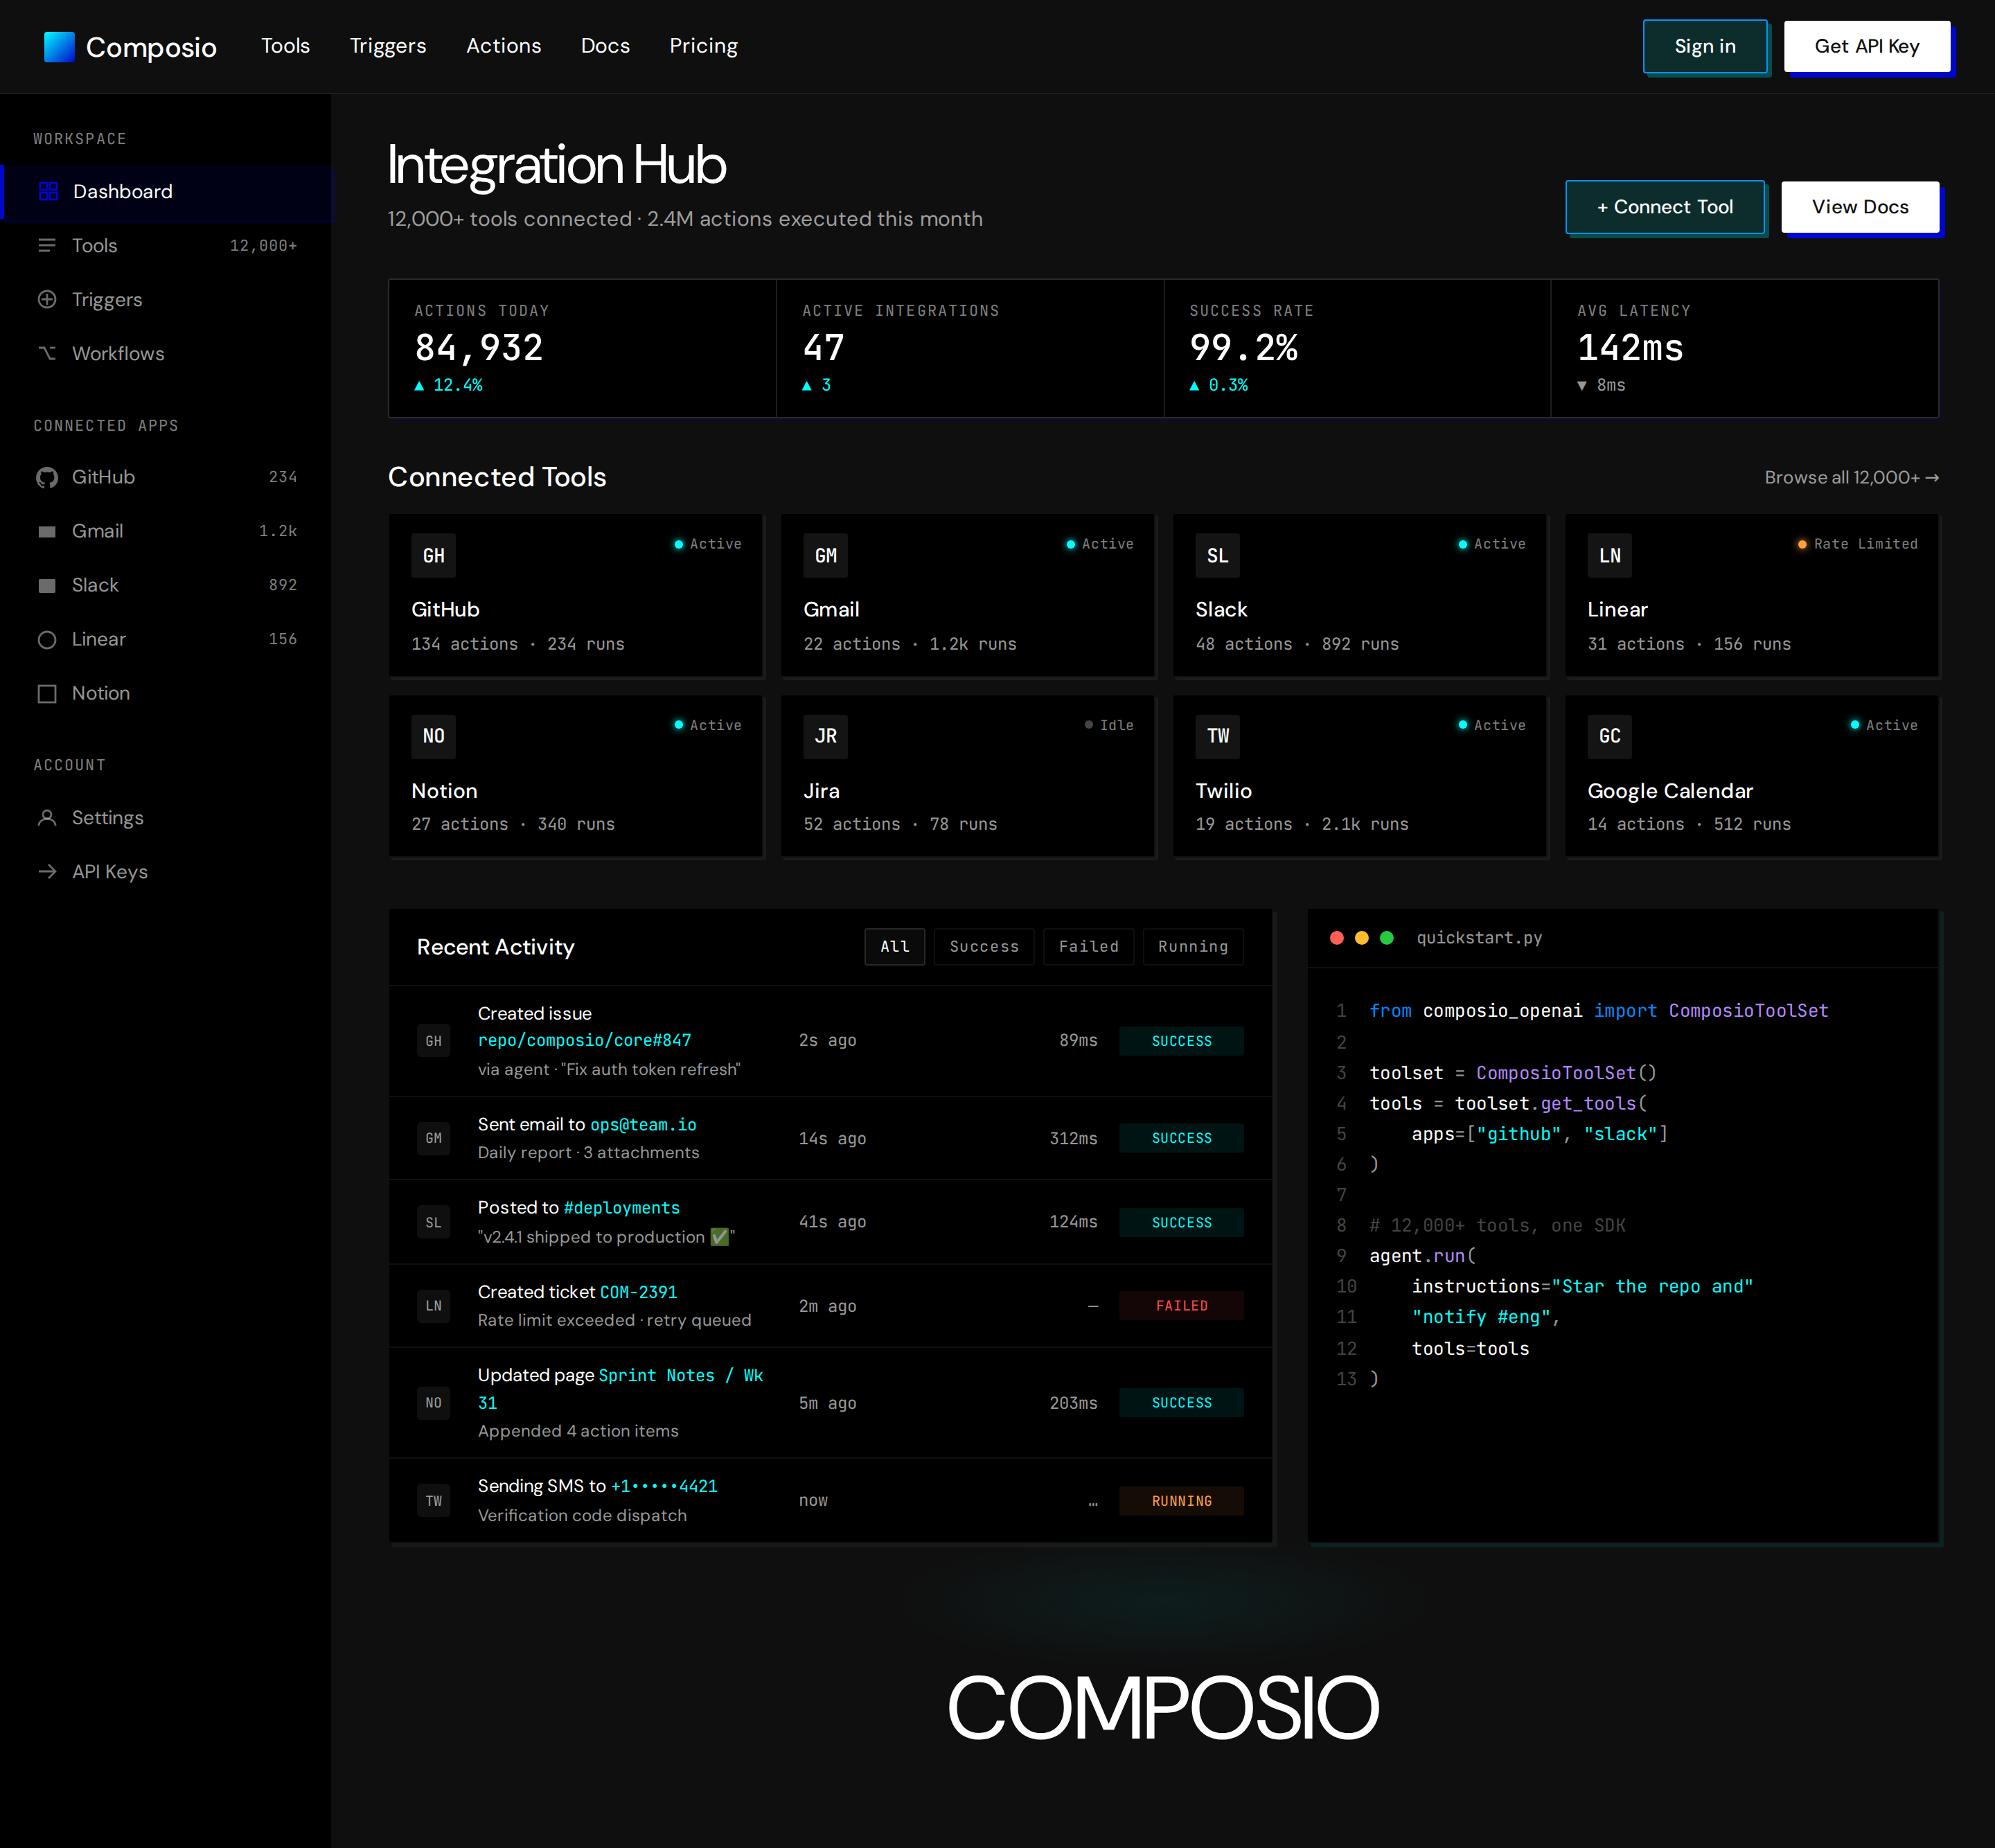Screen dimensions: 1995x1848
Task: Filter Recent Activity by Success
Action: point(984,946)
